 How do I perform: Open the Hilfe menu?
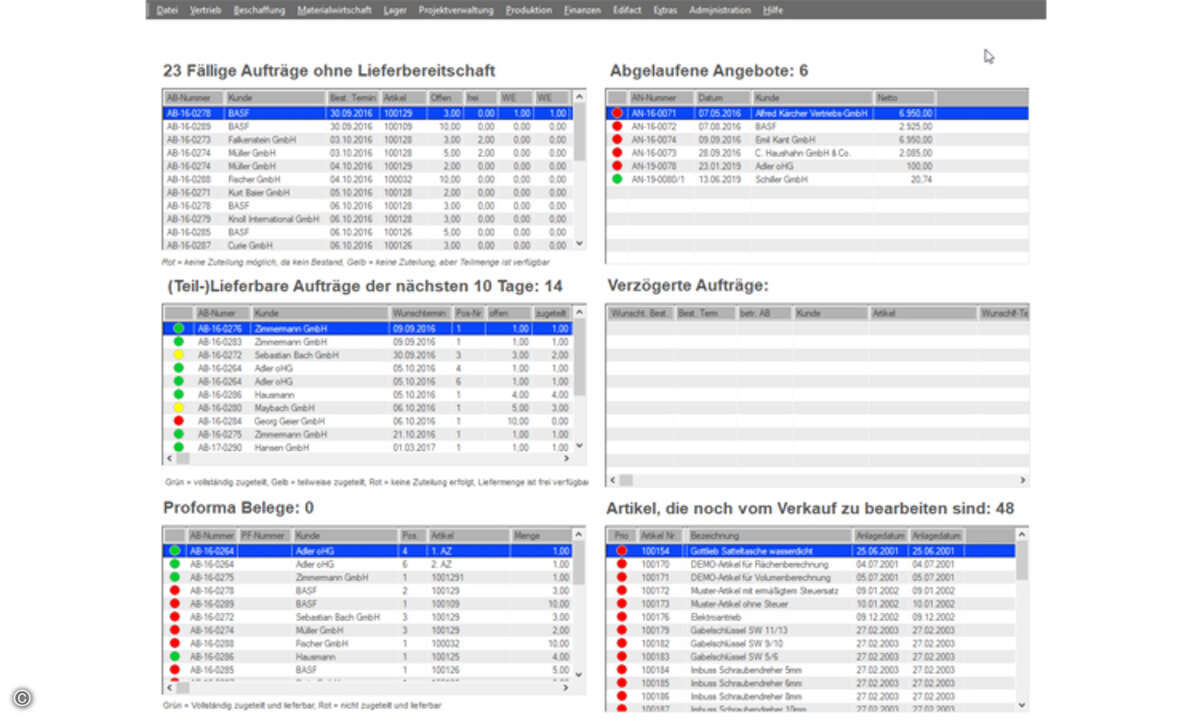772,10
